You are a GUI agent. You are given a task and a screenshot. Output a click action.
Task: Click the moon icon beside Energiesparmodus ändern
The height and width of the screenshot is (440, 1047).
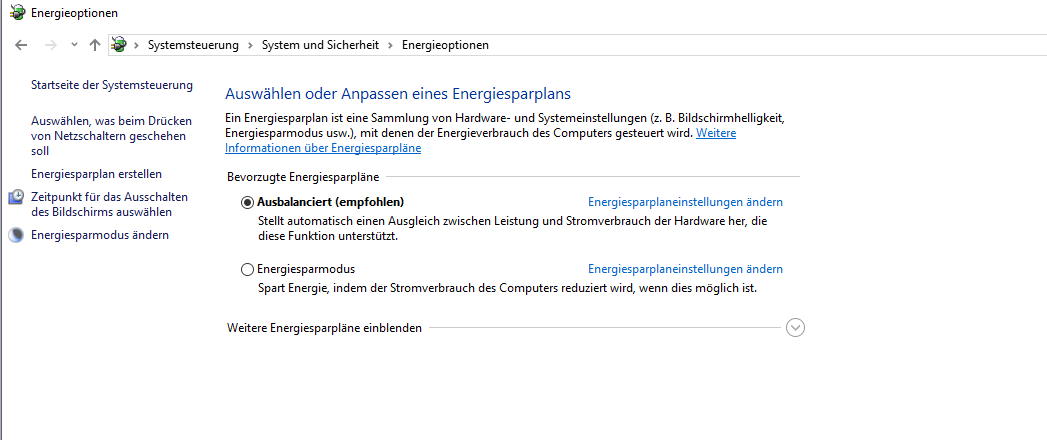pos(16,235)
